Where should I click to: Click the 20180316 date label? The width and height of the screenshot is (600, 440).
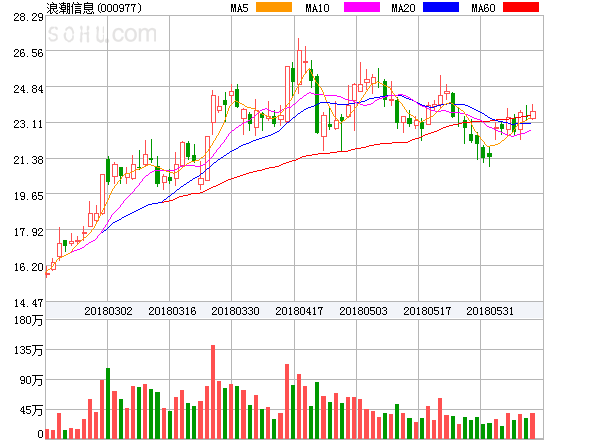click(x=172, y=311)
